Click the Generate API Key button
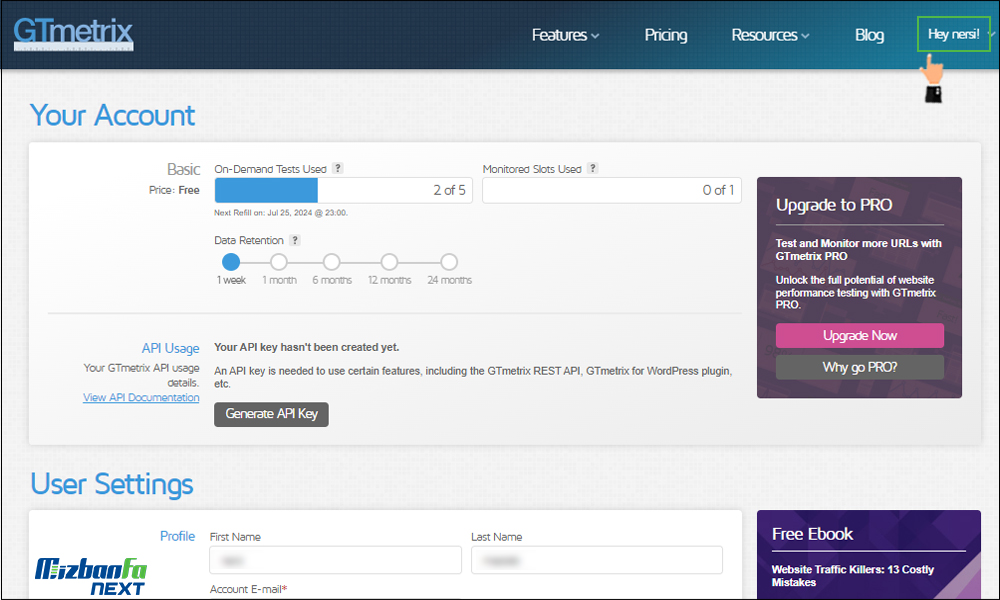This screenshot has height=600, width=1000. click(271, 414)
